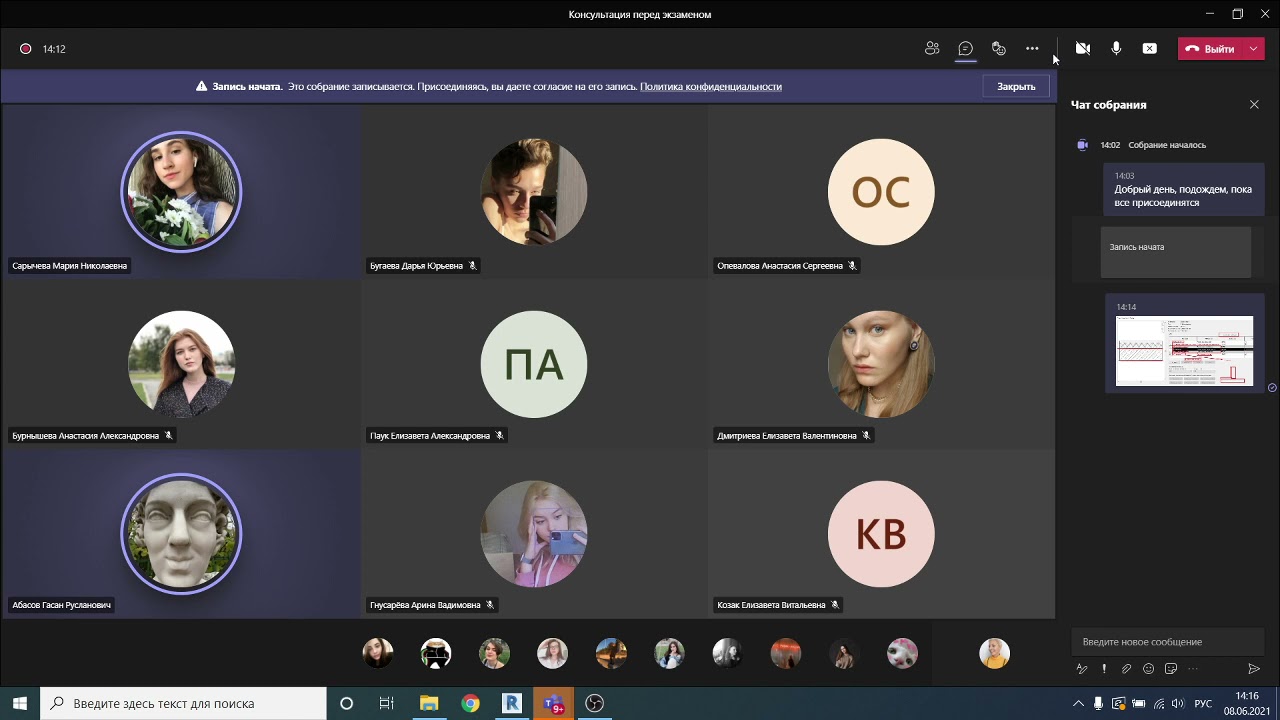The image size is (1280, 720).
Task: Click the name label Козак Елизавета Витальевна
Action: (x=771, y=605)
